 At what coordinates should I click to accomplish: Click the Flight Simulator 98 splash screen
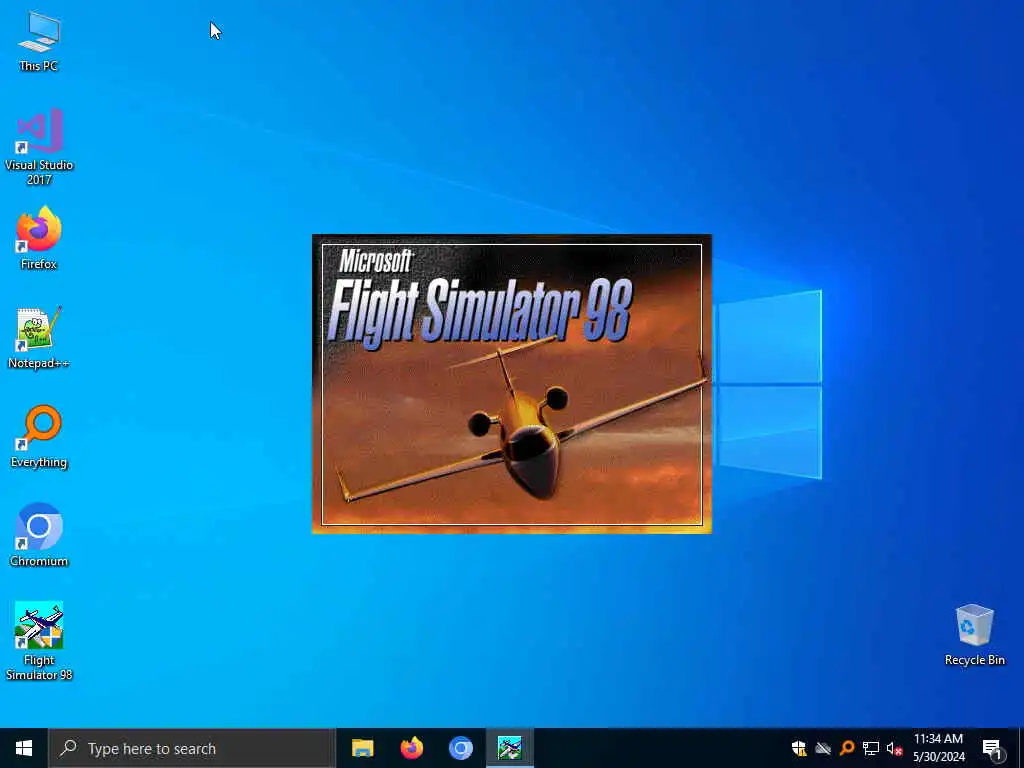click(x=512, y=384)
